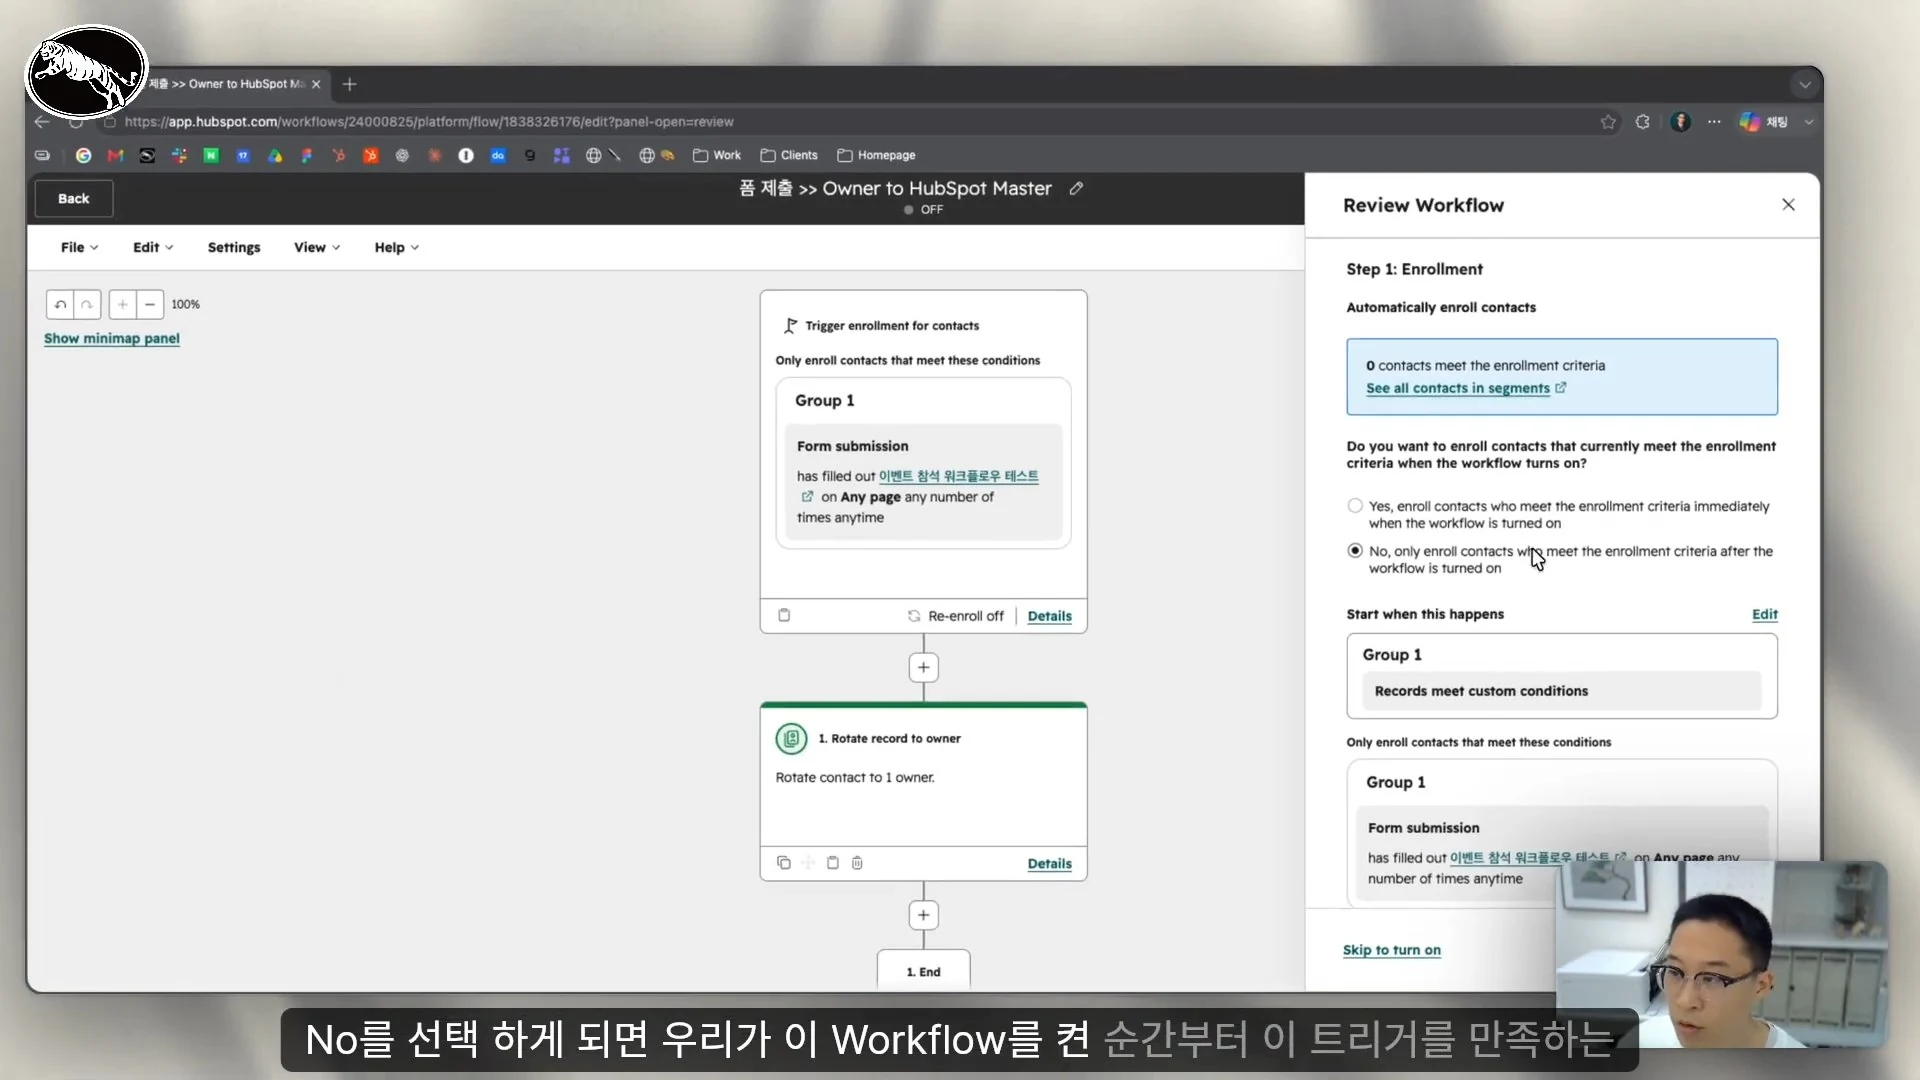Viewport: 1920px width, 1080px height.
Task: Open a new browser tab
Action: click(x=349, y=84)
